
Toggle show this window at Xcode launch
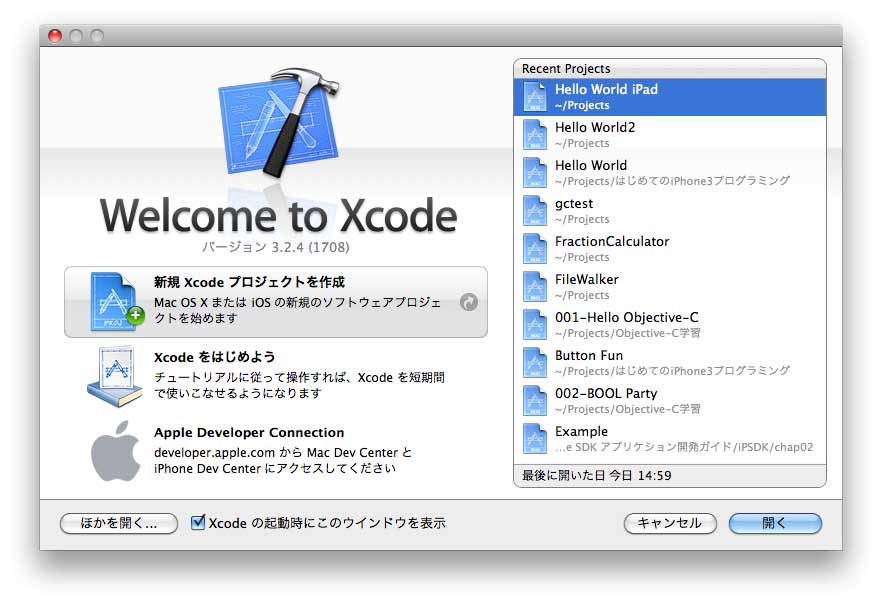[198, 522]
